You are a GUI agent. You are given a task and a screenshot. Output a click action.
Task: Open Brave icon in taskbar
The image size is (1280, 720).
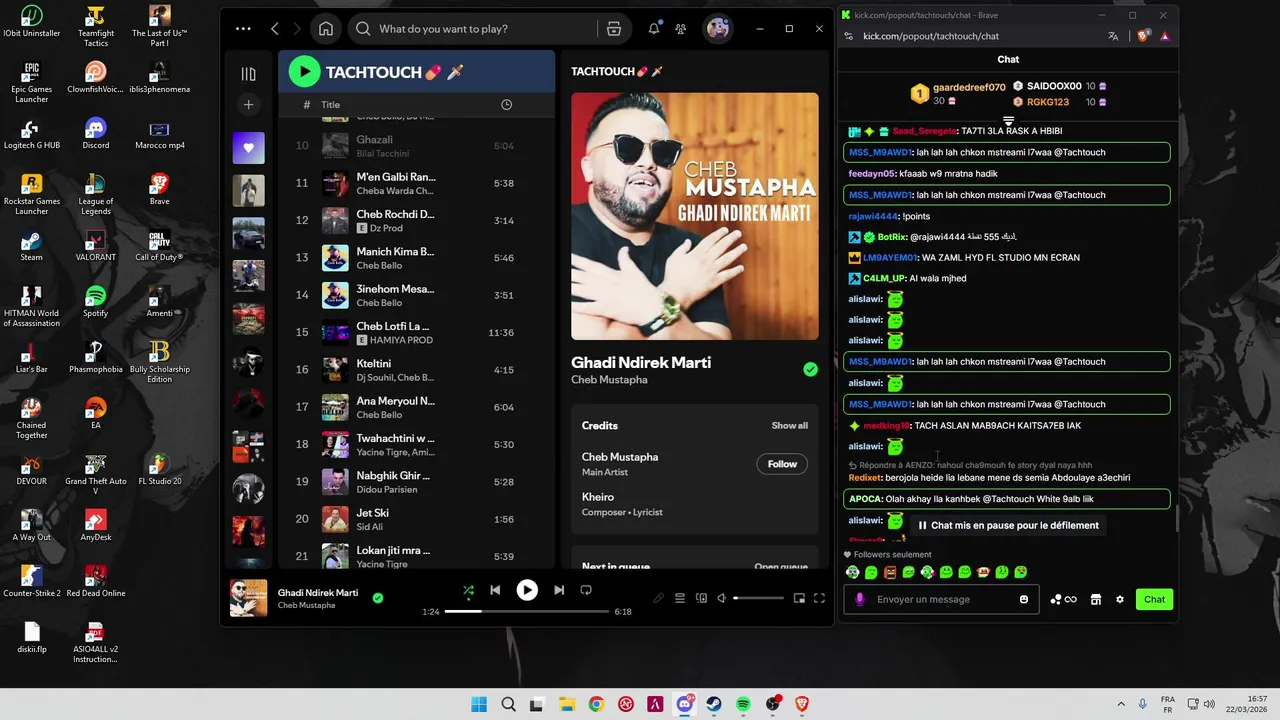pos(802,704)
